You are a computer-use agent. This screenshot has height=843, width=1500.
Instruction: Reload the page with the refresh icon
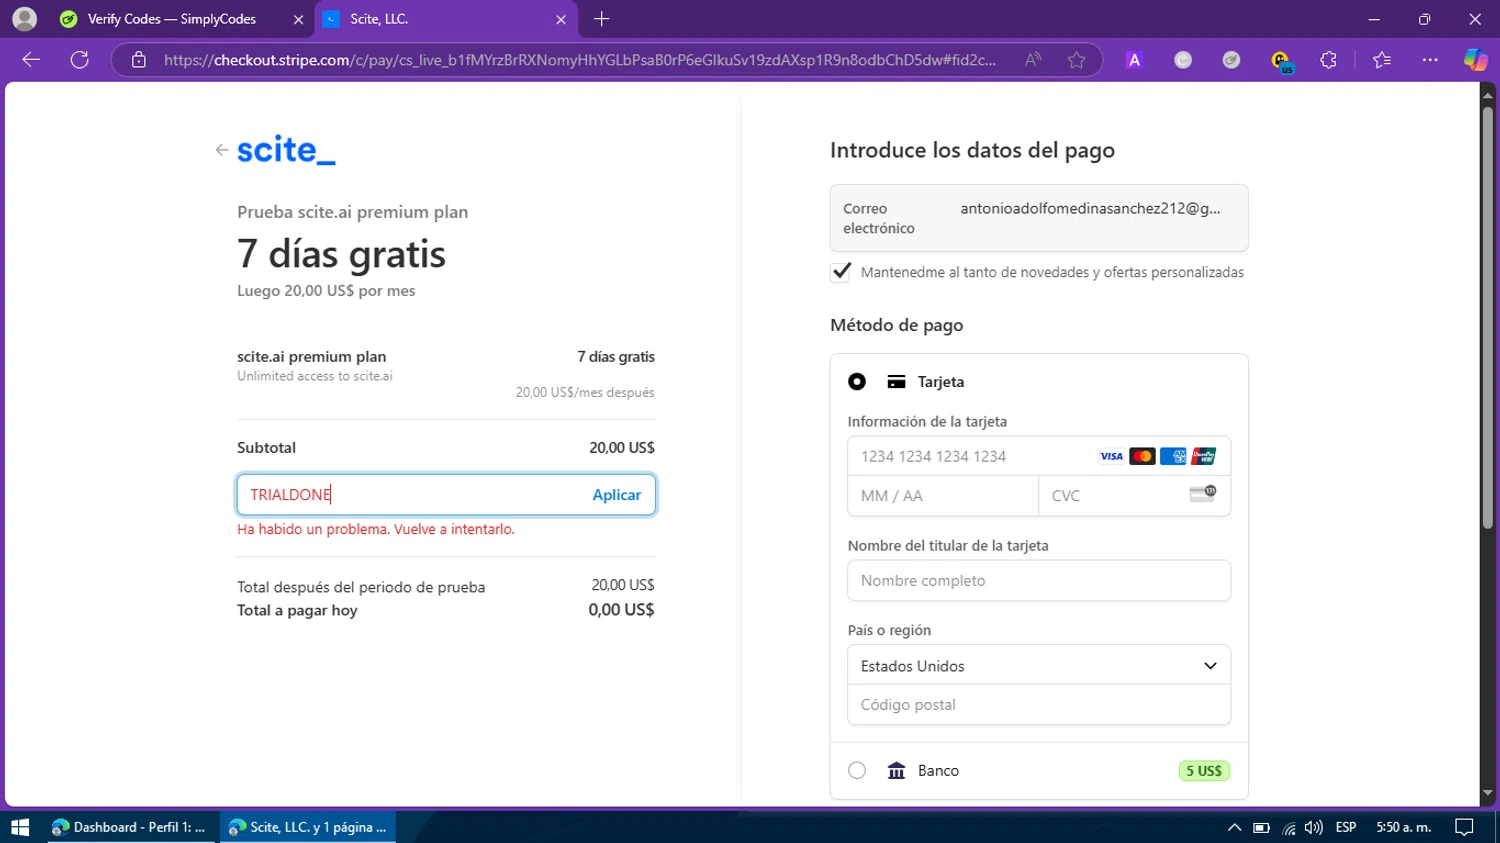pyautogui.click(x=80, y=60)
